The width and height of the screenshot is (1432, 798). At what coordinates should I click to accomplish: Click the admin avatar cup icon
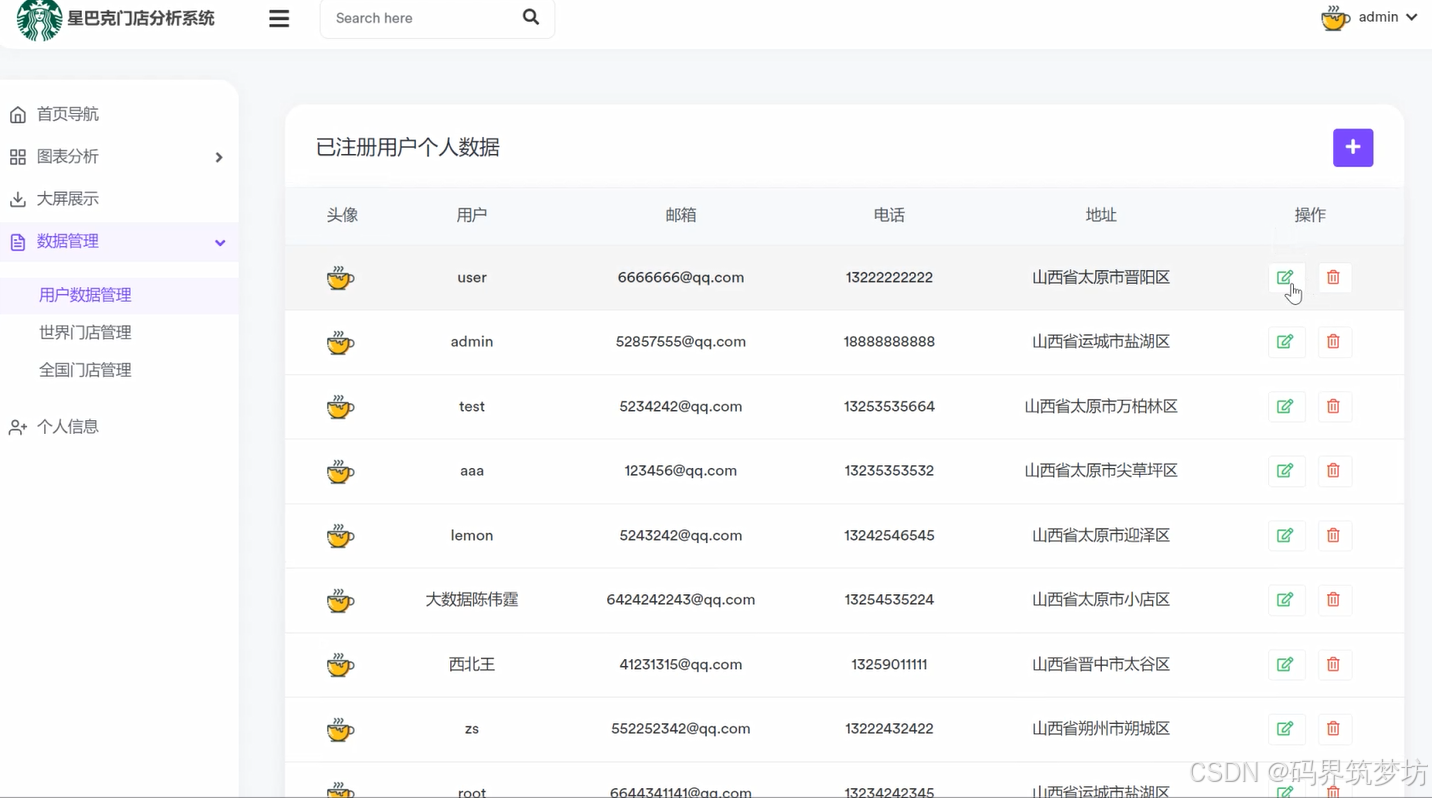1334,18
